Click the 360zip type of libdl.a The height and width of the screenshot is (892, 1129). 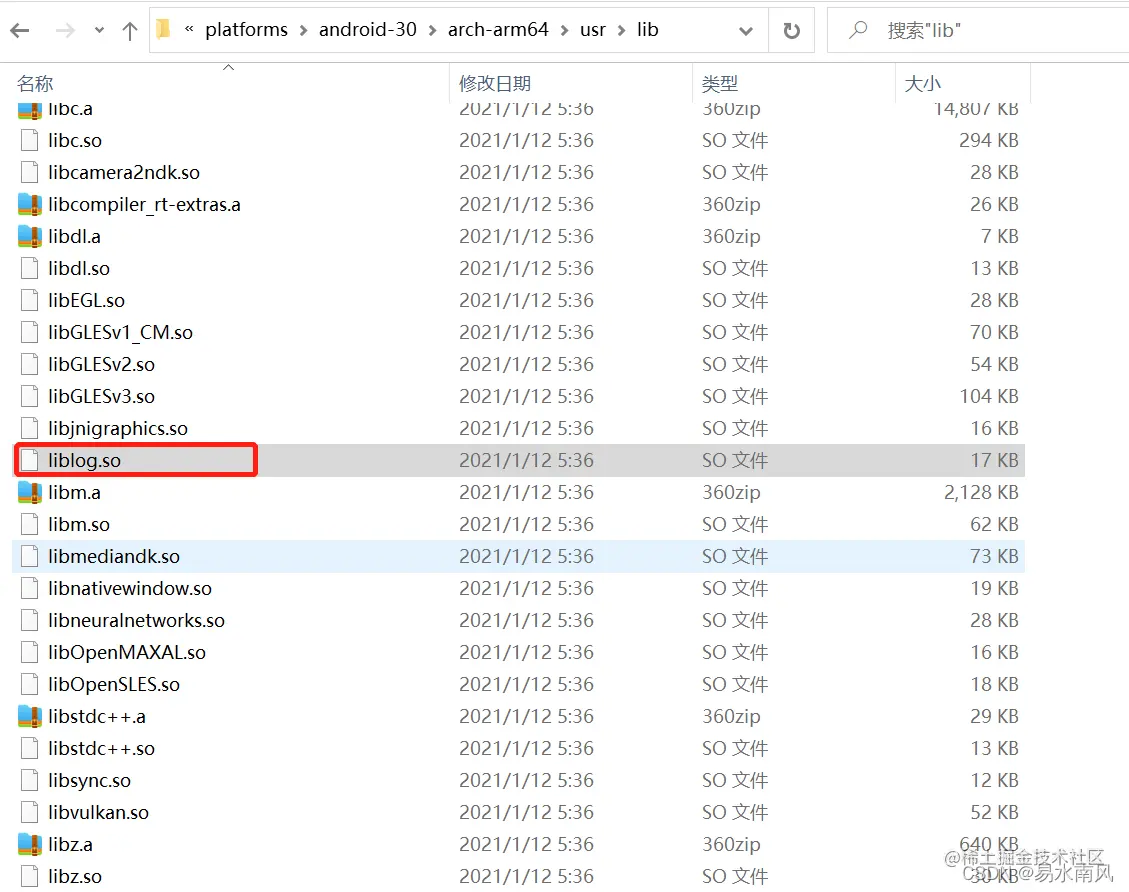[732, 236]
